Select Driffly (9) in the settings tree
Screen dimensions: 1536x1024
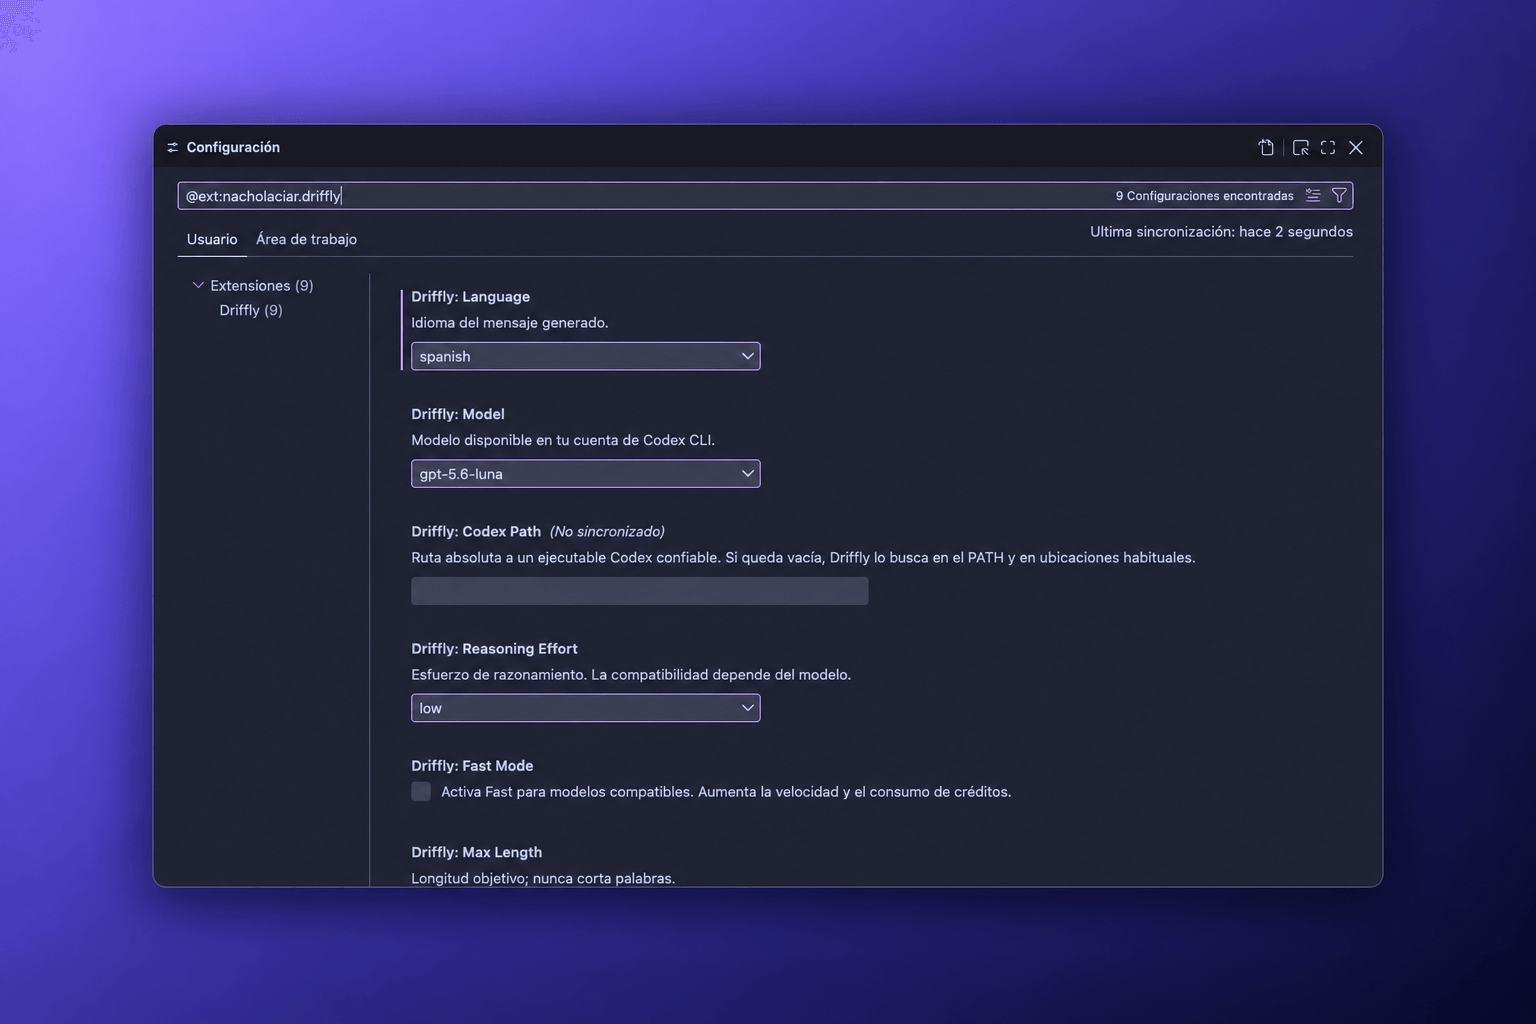[251, 310]
